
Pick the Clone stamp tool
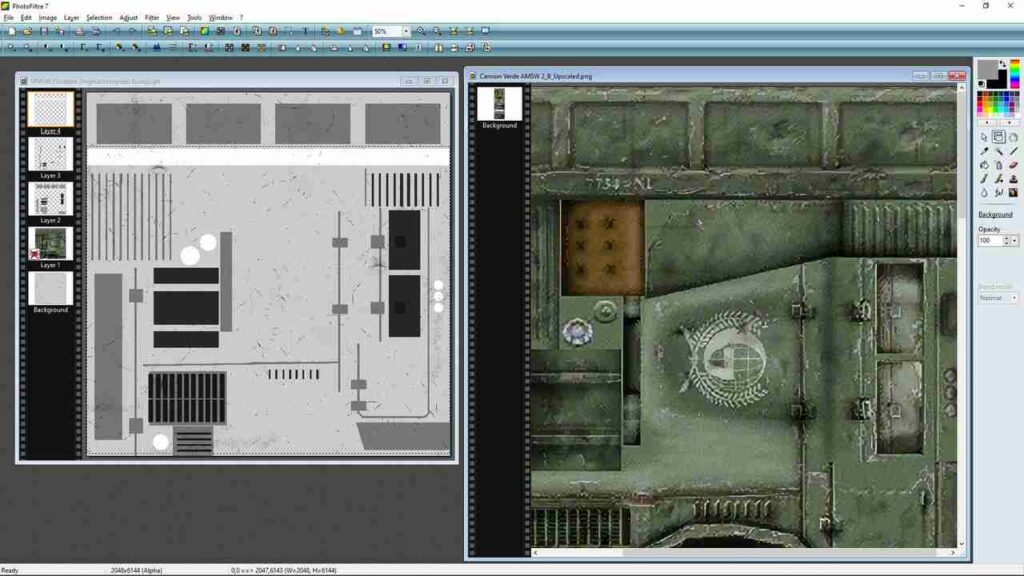(x=1013, y=179)
